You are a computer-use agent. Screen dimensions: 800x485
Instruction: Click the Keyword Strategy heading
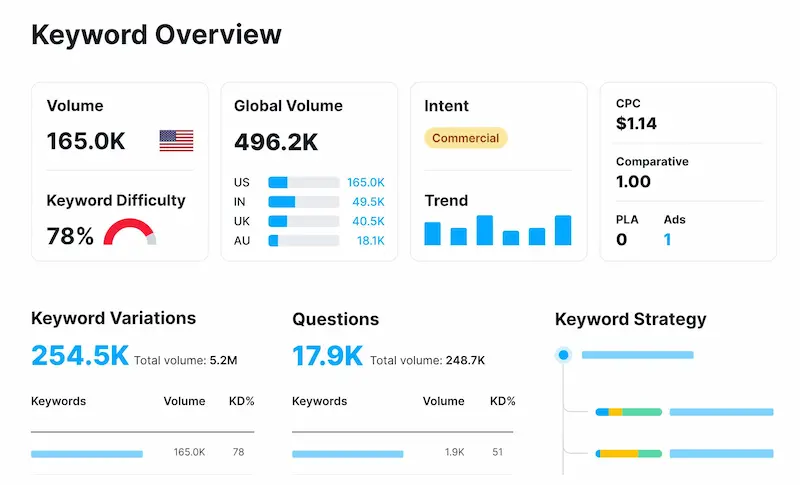click(x=631, y=319)
